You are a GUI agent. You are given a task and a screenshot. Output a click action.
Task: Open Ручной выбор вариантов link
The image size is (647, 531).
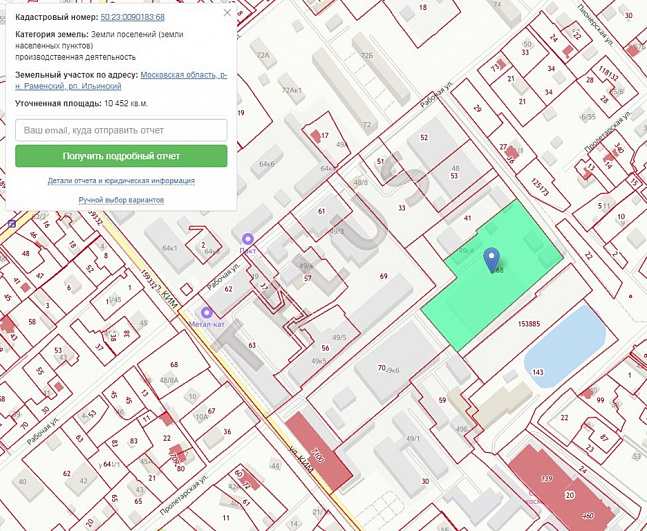pos(121,200)
